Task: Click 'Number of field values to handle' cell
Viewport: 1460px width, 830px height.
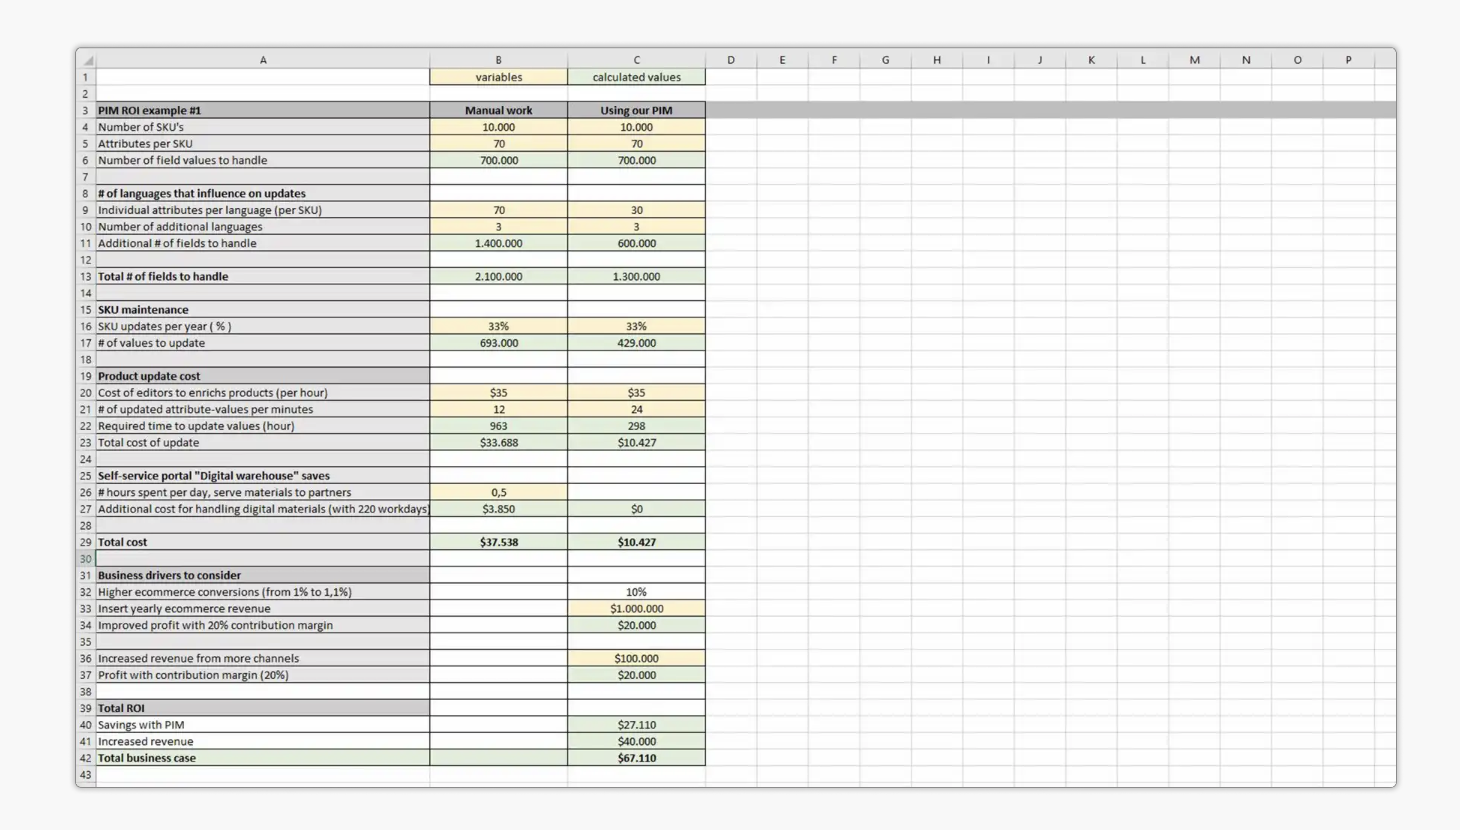Action: pos(263,160)
